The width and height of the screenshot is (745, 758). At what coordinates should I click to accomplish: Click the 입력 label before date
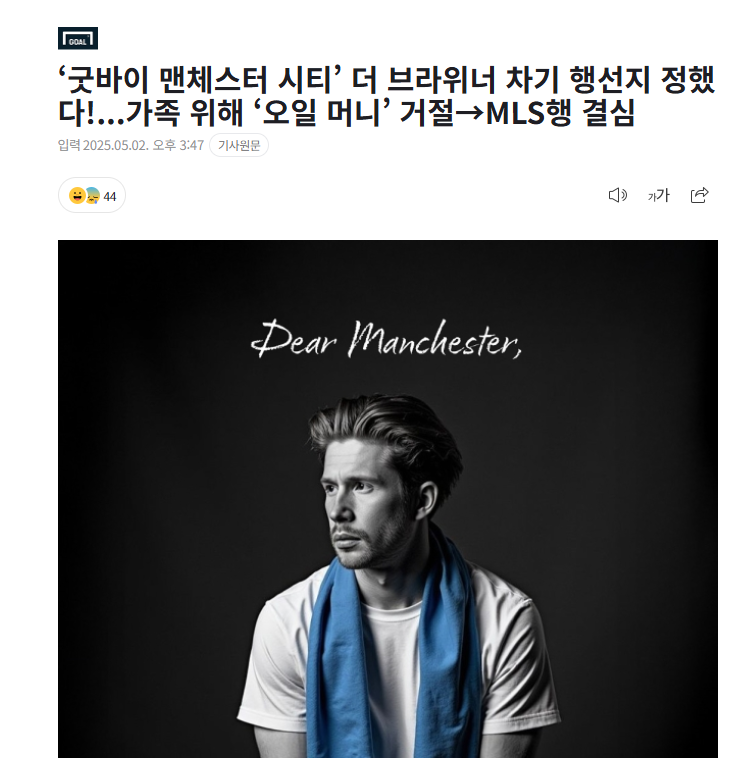coord(69,145)
